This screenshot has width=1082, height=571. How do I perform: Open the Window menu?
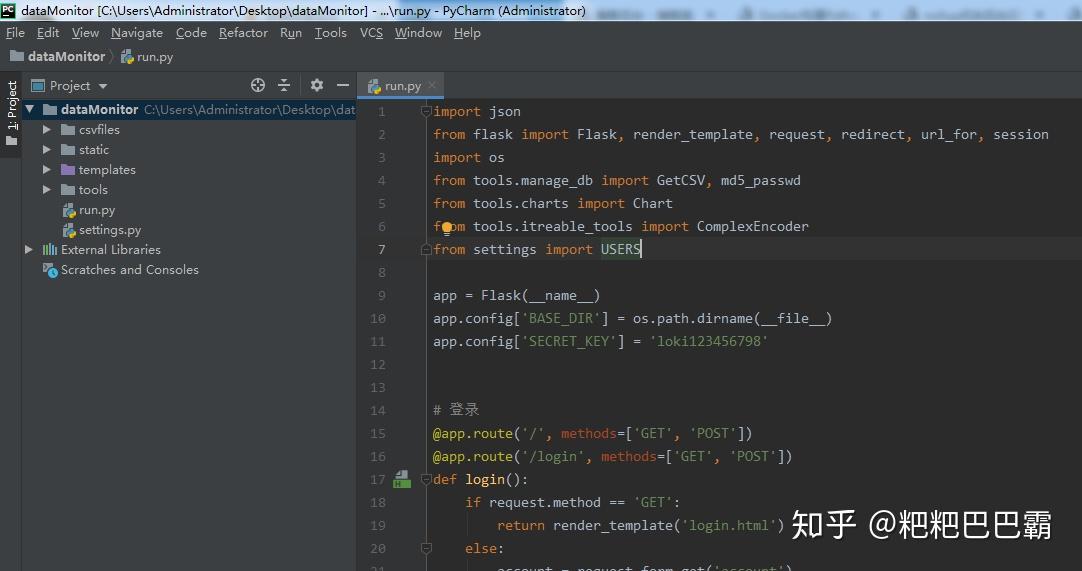coord(418,33)
